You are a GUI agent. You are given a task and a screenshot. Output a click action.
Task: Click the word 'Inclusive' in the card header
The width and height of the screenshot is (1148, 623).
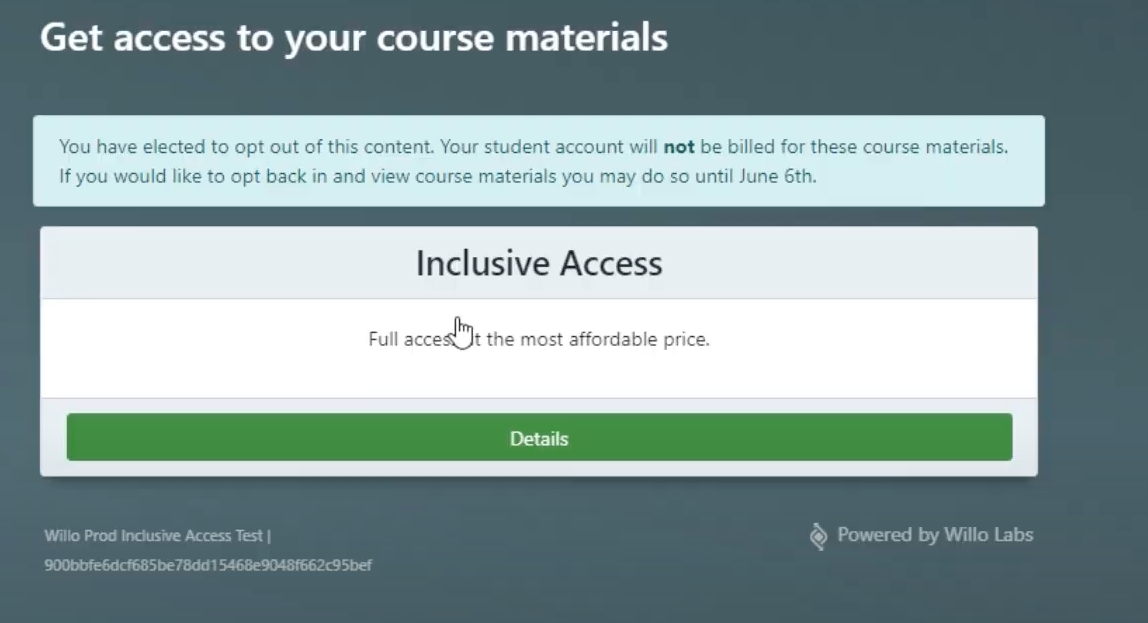tap(483, 263)
